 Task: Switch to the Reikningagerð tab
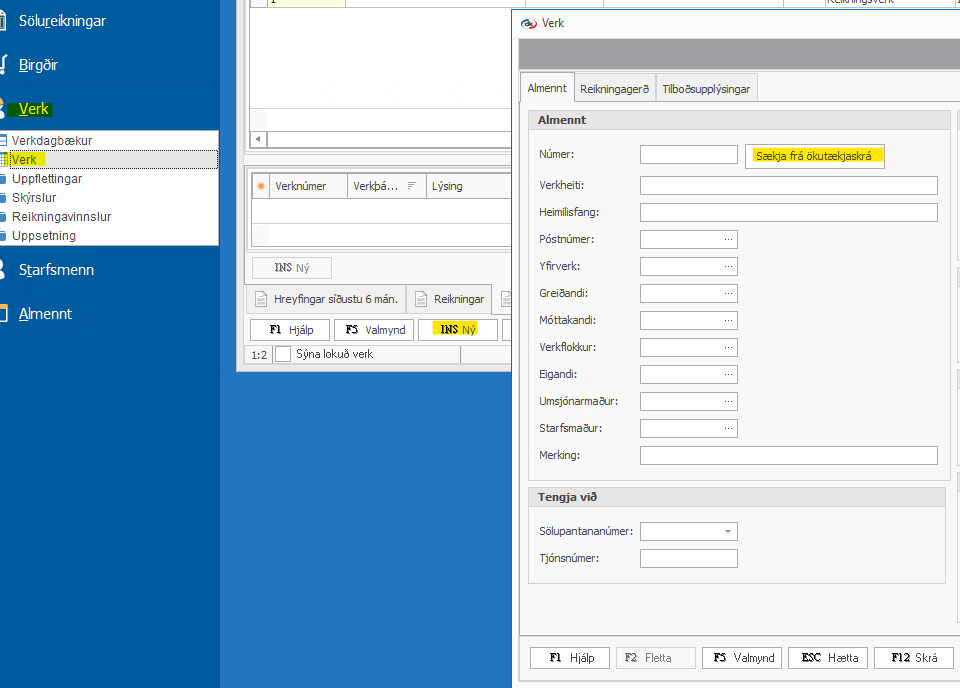point(614,89)
